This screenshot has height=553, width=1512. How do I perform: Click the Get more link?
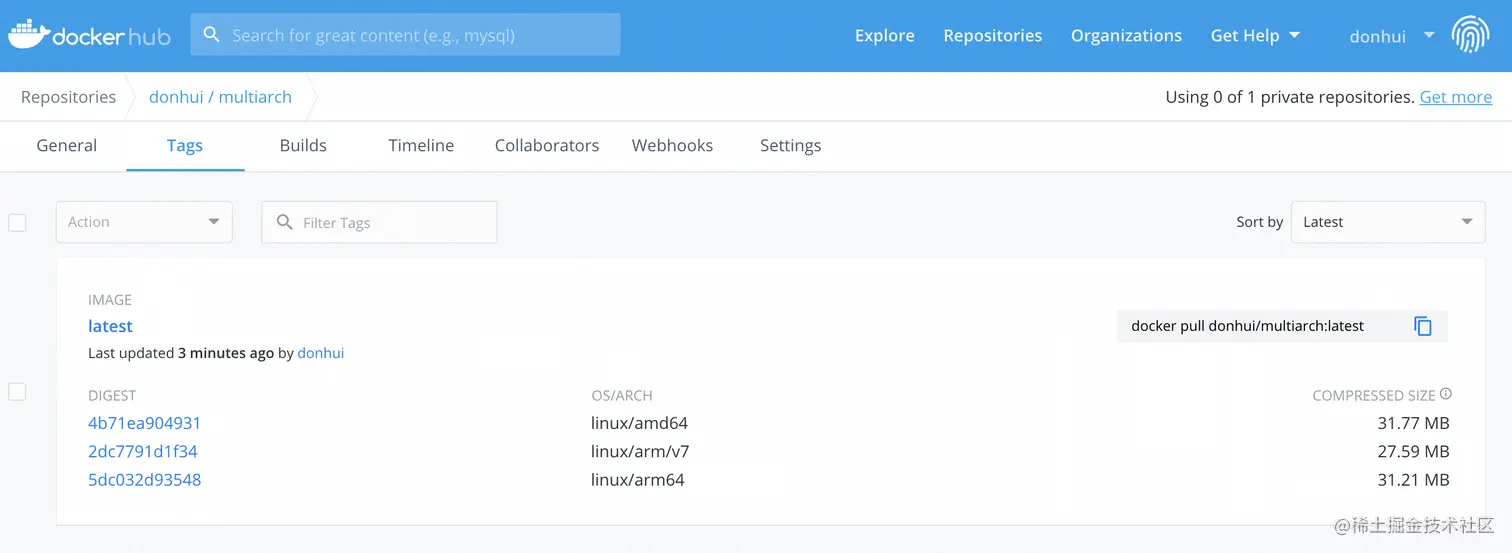click(x=1455, y=97)
